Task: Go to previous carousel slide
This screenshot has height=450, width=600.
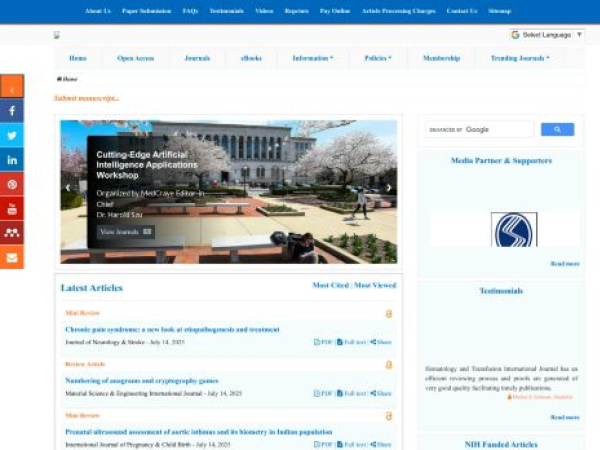Action: [x=68, y=188]
